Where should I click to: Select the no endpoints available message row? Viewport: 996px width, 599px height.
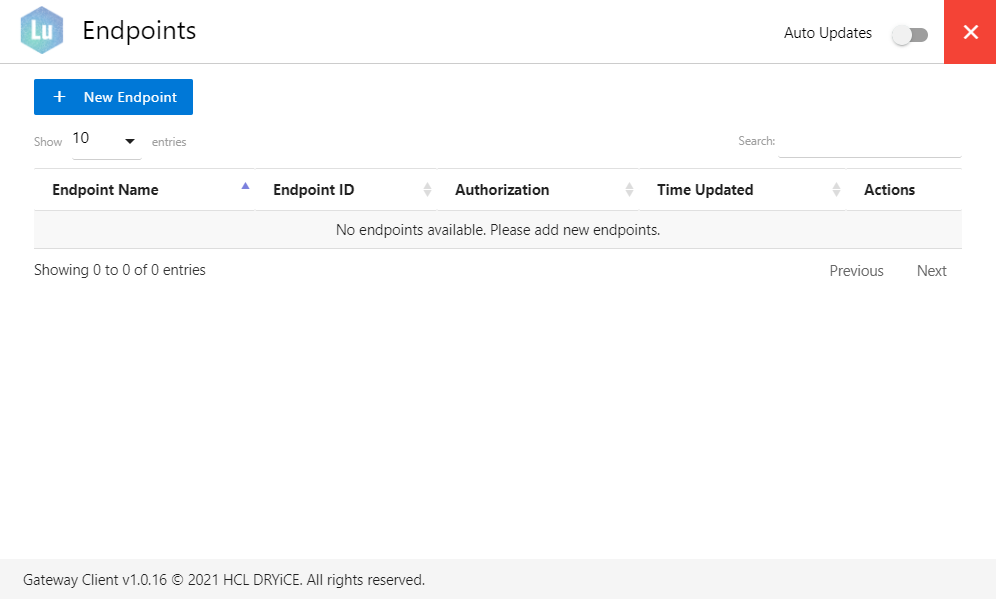point(497,229)
